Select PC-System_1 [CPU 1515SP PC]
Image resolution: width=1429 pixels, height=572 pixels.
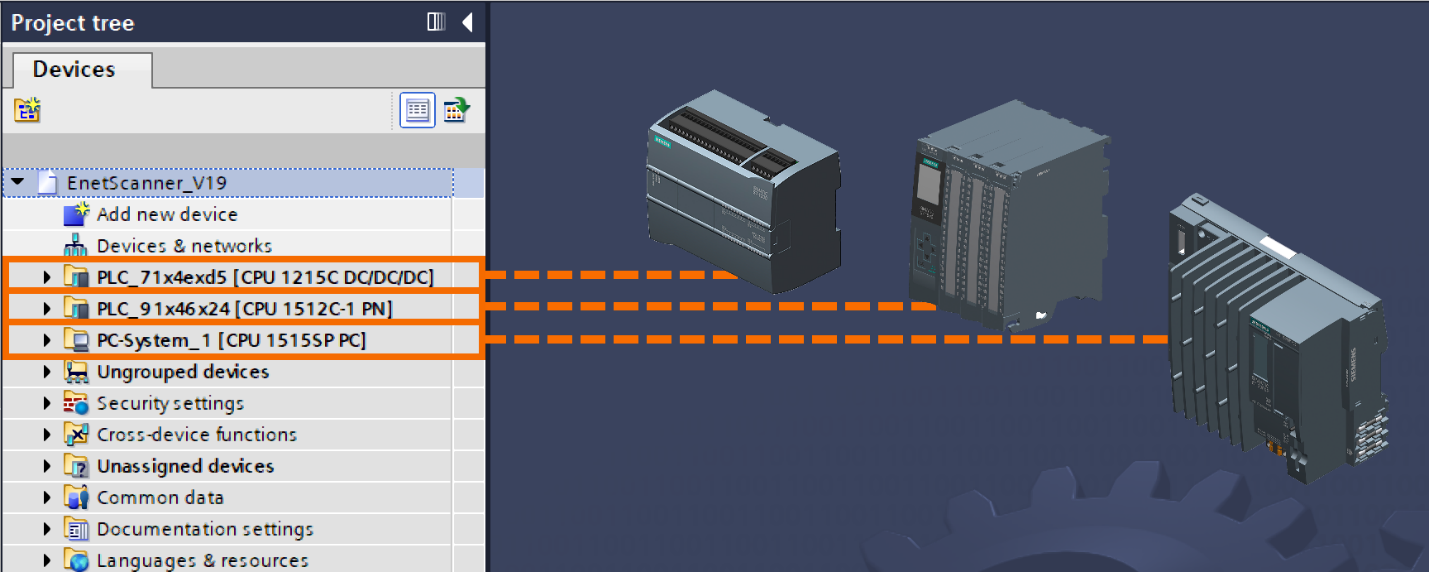tap(232, 341)
